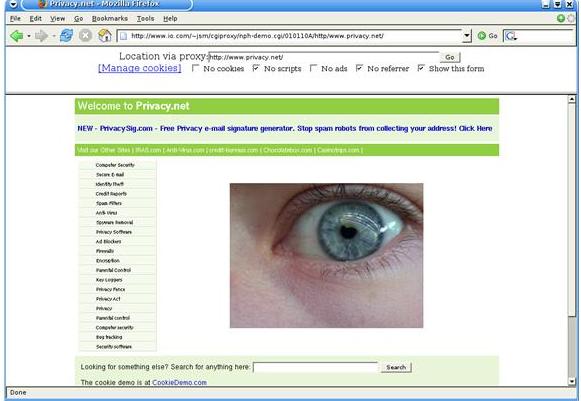Open the Bookmarks menu
The width and height of the screenshot is (581, 401).
110,19
